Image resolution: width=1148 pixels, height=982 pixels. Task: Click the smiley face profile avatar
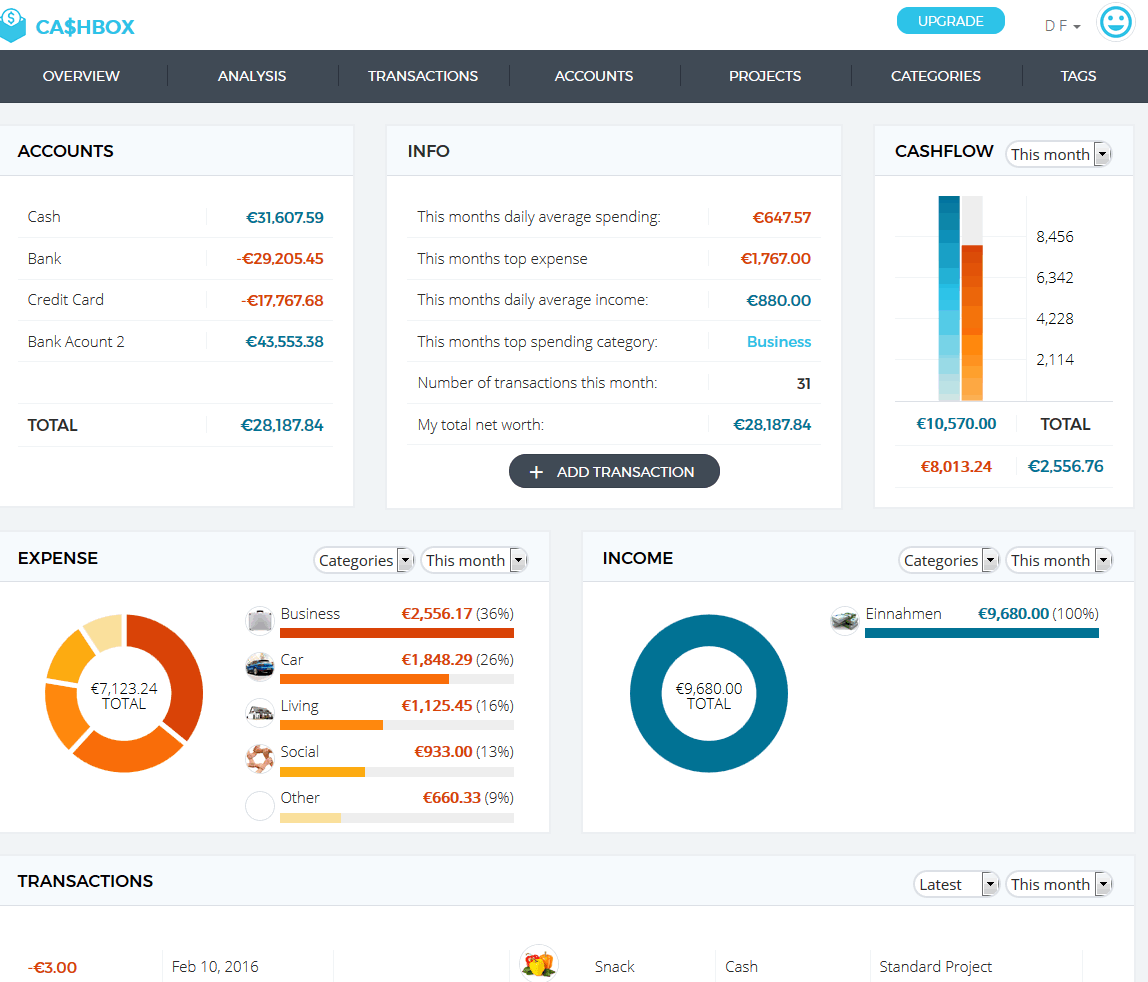click(x=1115, y=22)
